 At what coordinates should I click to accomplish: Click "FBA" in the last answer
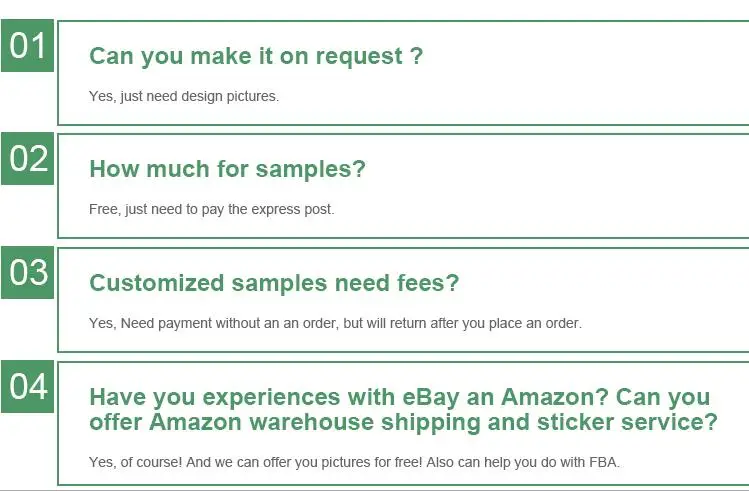(x=603, y=461)
